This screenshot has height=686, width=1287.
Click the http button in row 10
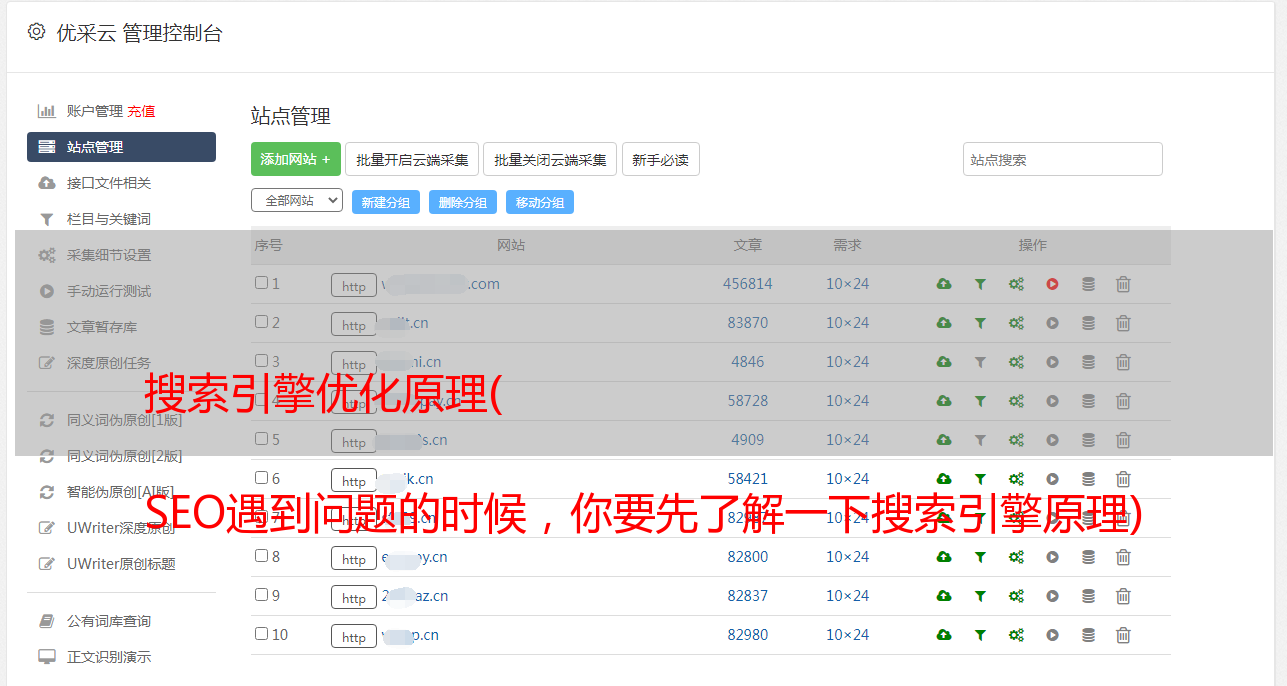(354, 636)
